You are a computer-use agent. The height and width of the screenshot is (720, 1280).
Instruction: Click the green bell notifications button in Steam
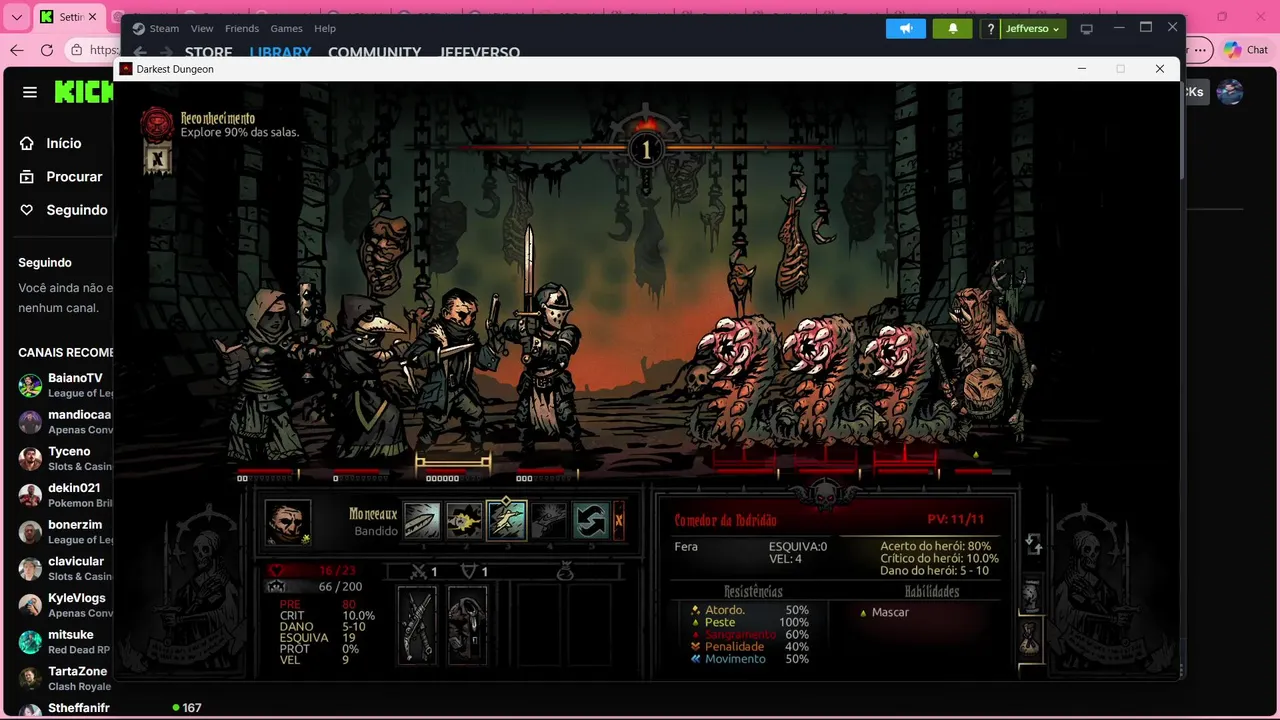coord(953,29)
